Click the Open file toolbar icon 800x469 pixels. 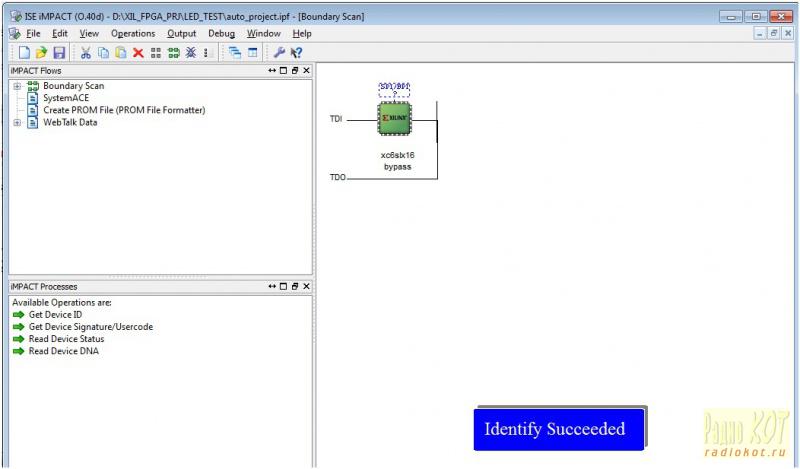(41, 52)
